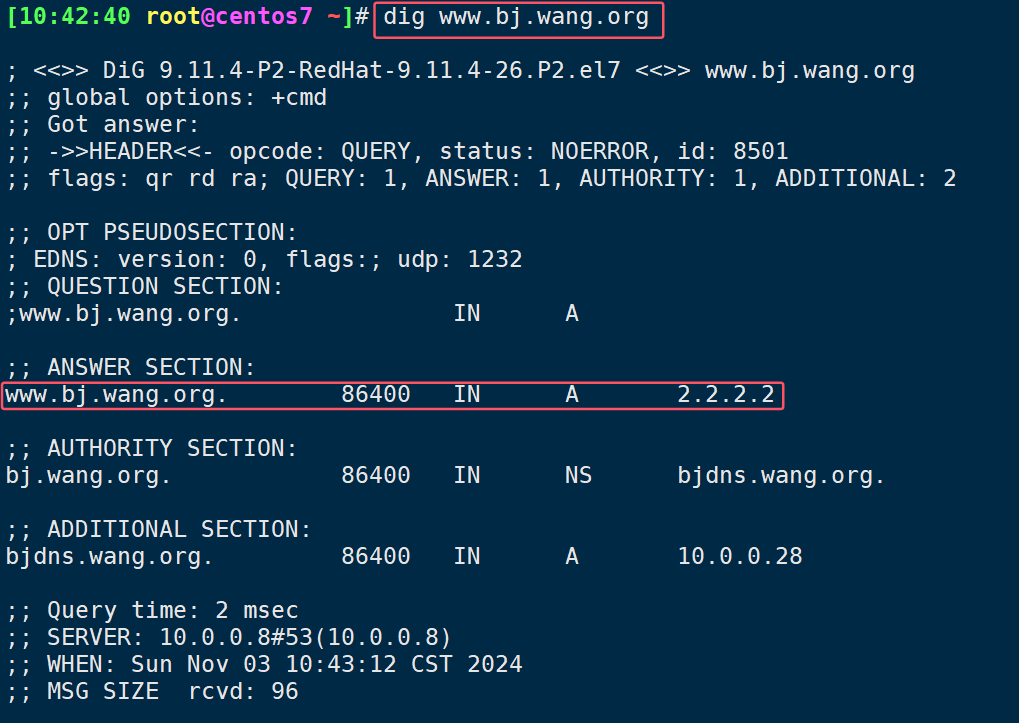Click www.bj.wang.org. in the answer section
Screen dimensions: 1019x723
[x=116, y=395]
